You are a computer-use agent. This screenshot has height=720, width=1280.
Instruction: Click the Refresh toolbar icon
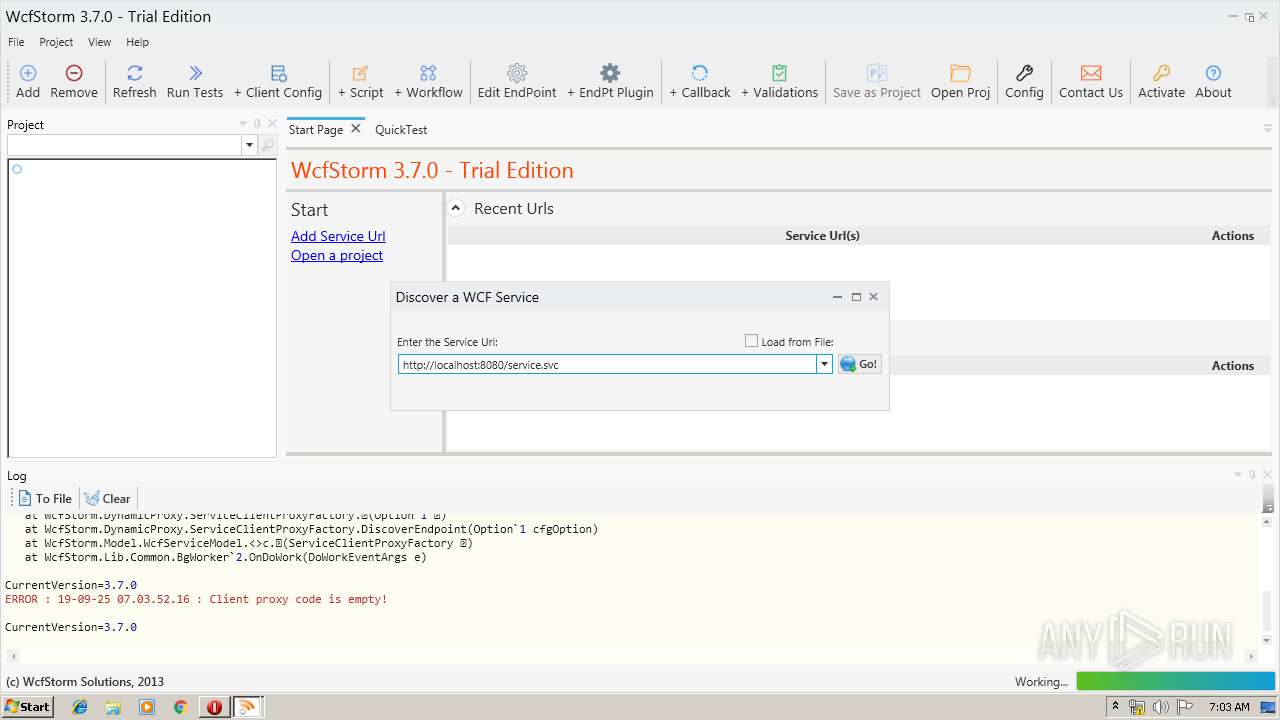point(134,73)
